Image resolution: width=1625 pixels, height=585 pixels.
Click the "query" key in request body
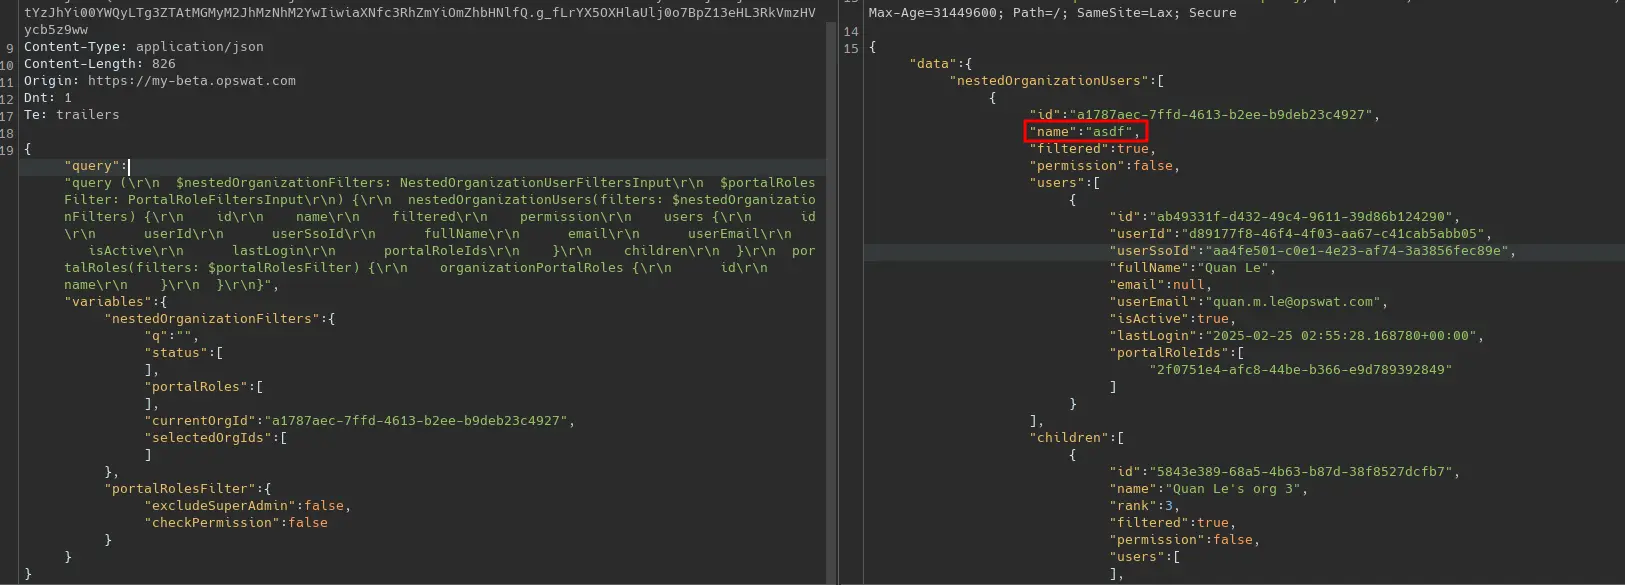tap(92, 166)
